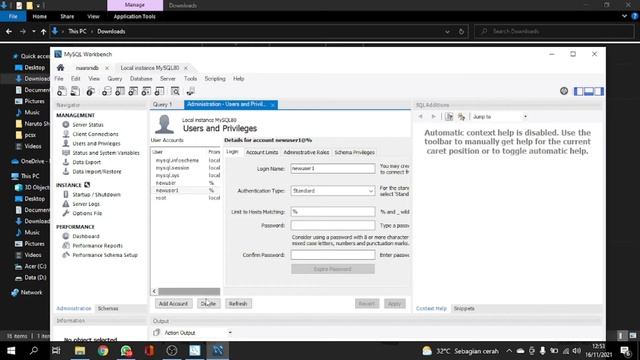The image size is (640, 360).
Task: Click the create new stored procedure toolbar icon
Action: click(146, 91)
